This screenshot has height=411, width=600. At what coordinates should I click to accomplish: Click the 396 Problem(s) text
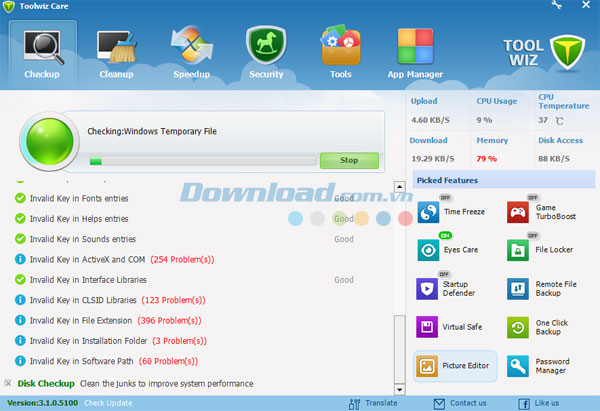[x=169, y=320]
